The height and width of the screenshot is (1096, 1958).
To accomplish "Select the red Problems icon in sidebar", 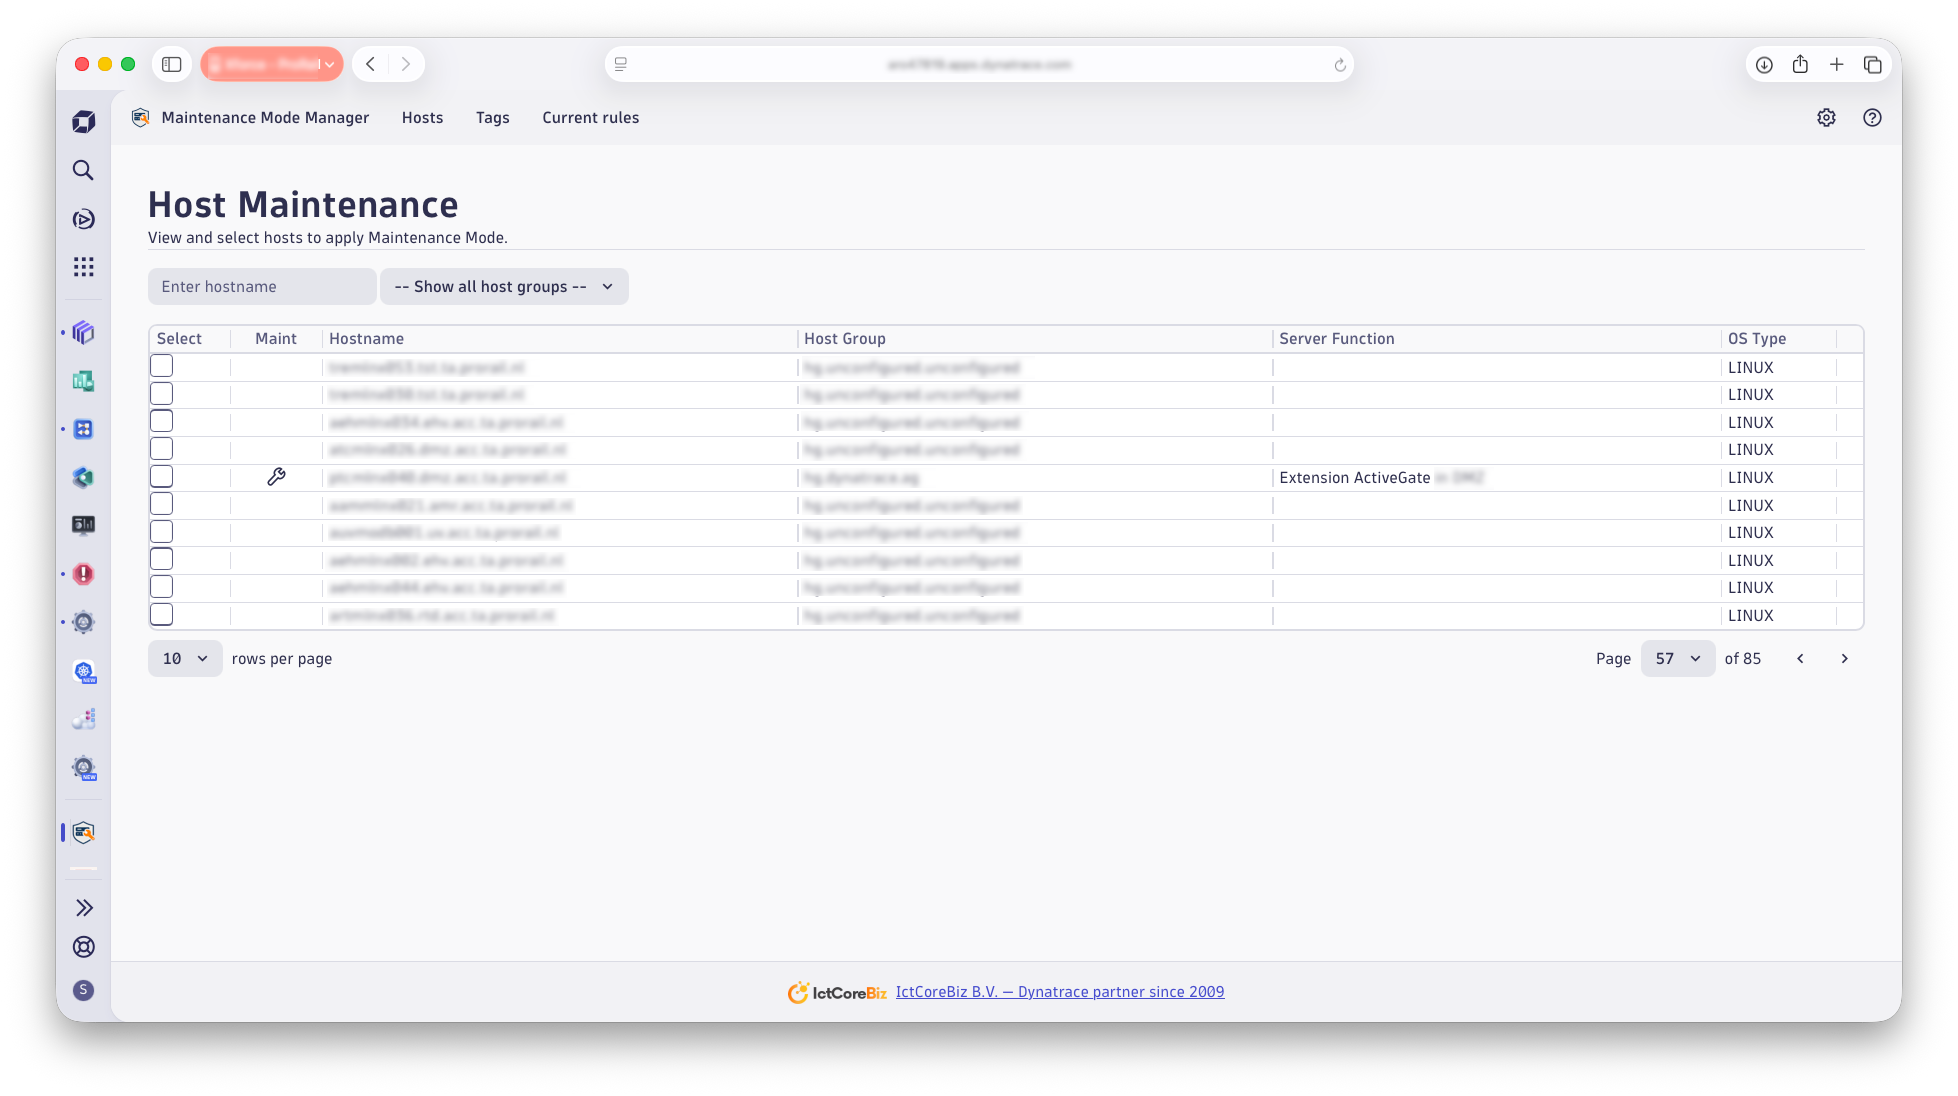I will tap(83, 574).
